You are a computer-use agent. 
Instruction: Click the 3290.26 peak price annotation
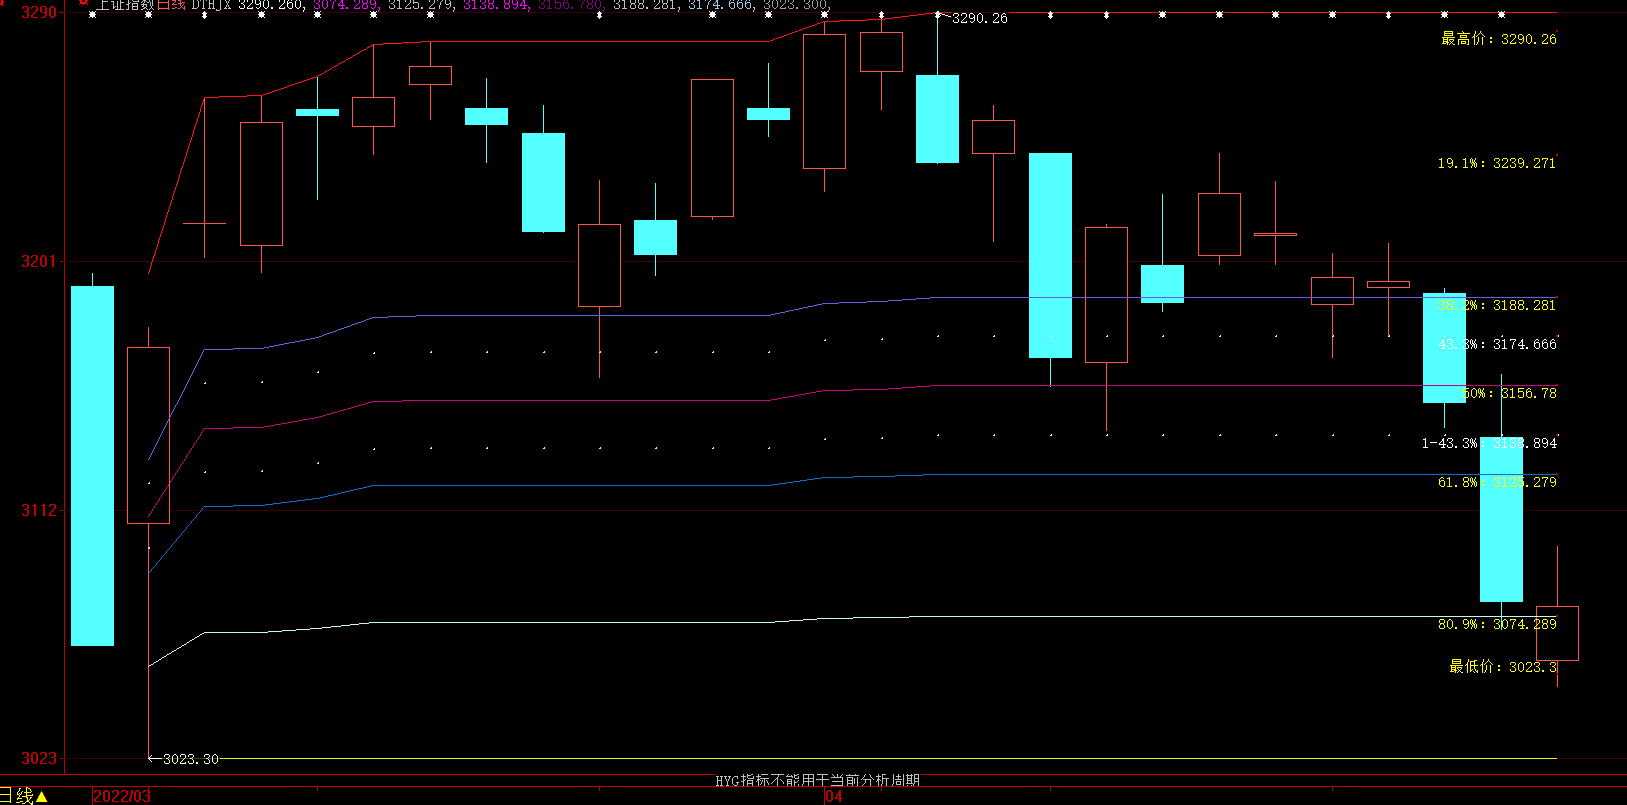[979, 19]
